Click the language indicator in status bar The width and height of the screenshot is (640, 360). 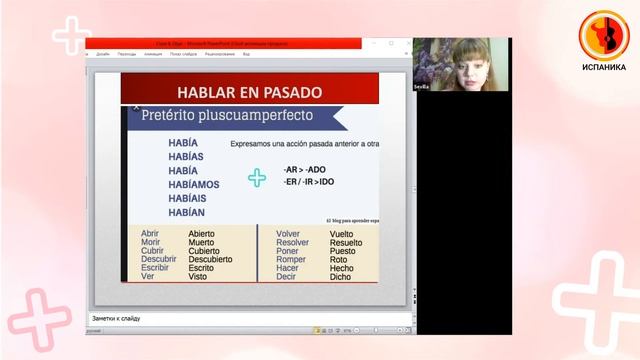point(93,331)
